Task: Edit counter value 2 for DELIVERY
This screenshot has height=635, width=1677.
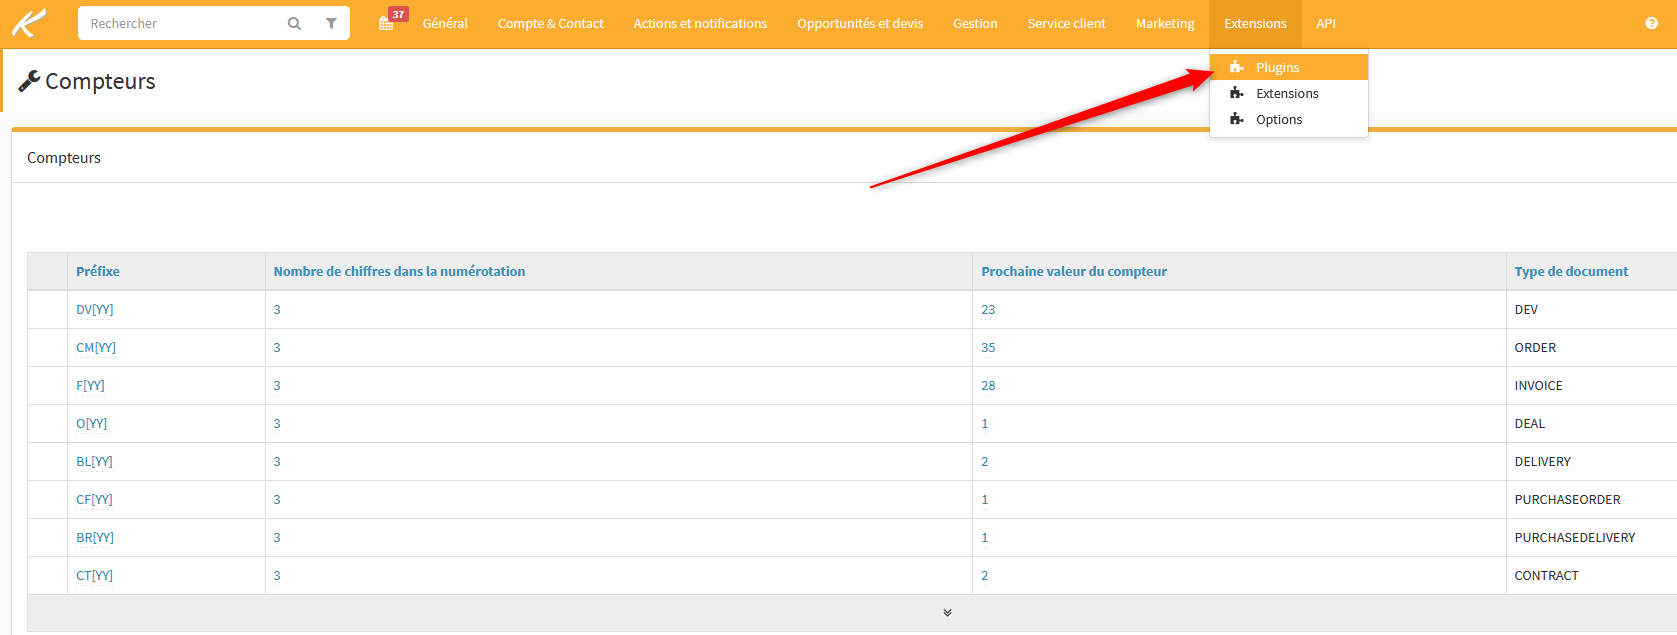Action: (985, 461)
